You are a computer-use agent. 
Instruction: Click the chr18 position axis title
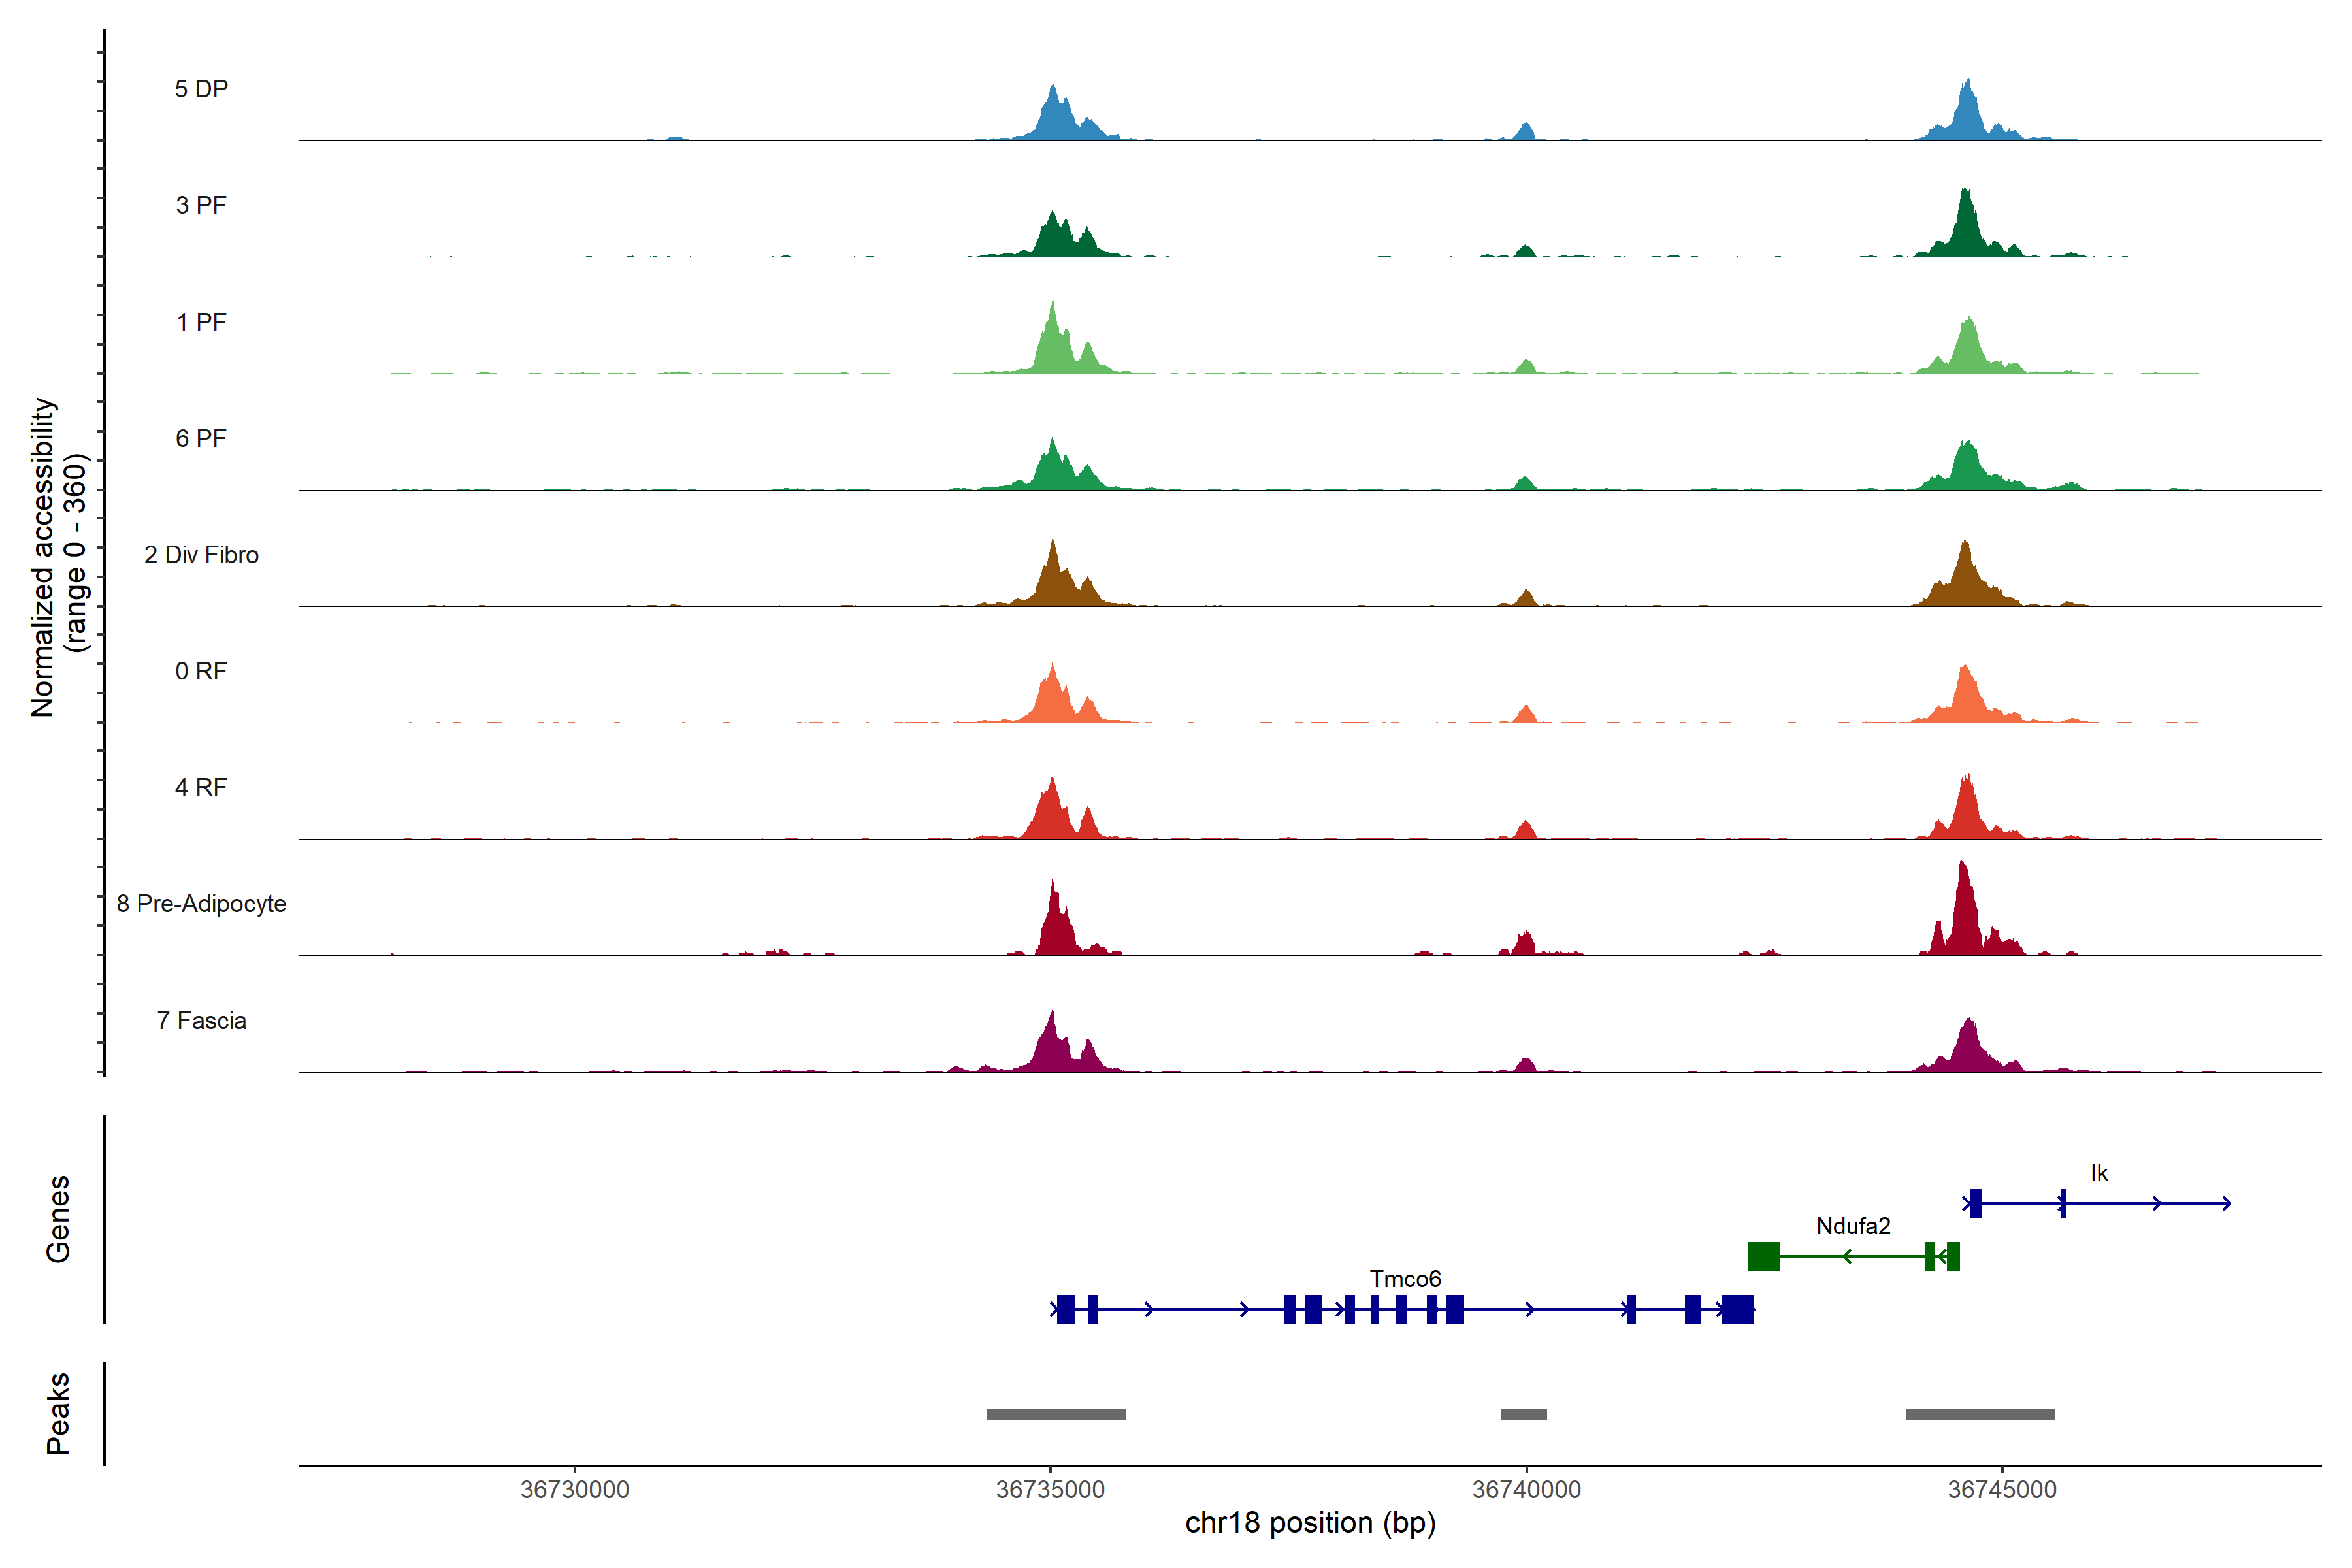1310,1523
